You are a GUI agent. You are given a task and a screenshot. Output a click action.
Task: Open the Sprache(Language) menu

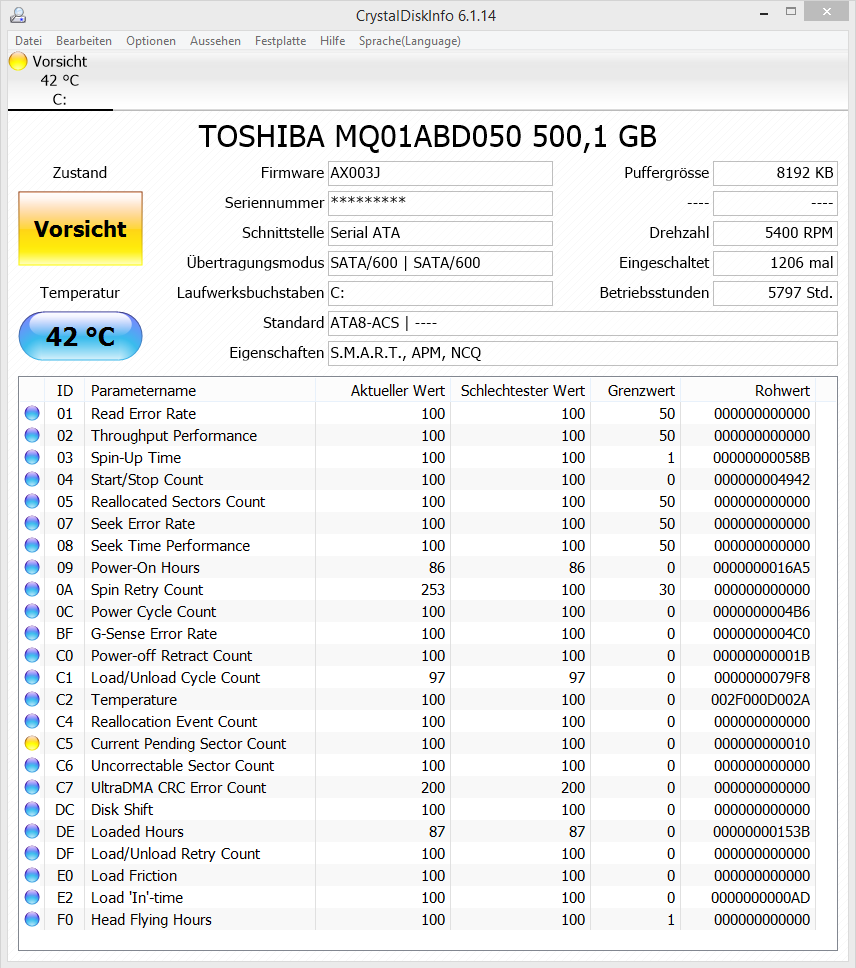pyautogui.click(x=410, y=41)
